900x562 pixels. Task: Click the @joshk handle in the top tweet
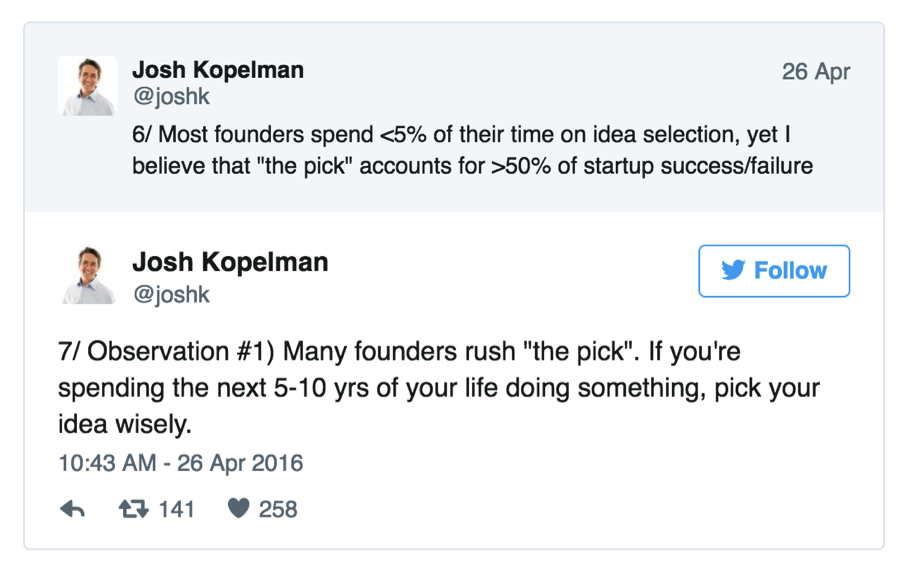click(170, 98)
